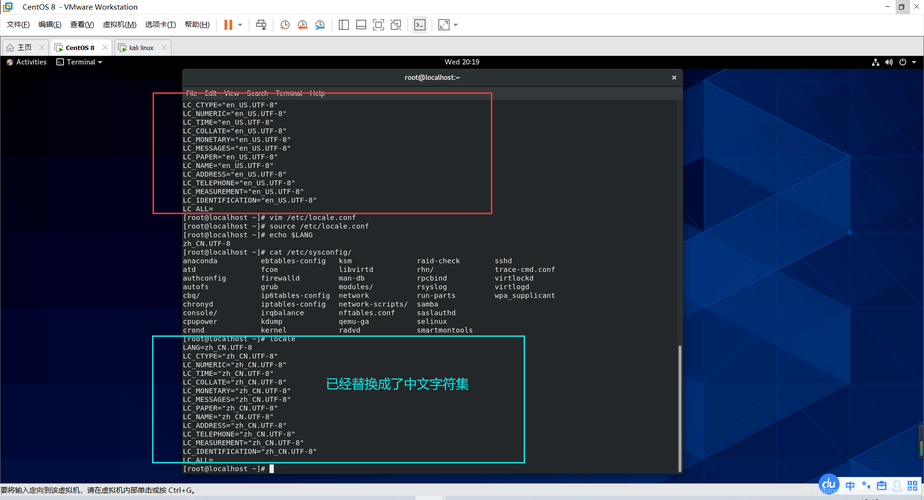This screenshot has width=924, height=500.
Task: Toggle the thumbnail bar view icon
Action: click(x=361, y=25)
